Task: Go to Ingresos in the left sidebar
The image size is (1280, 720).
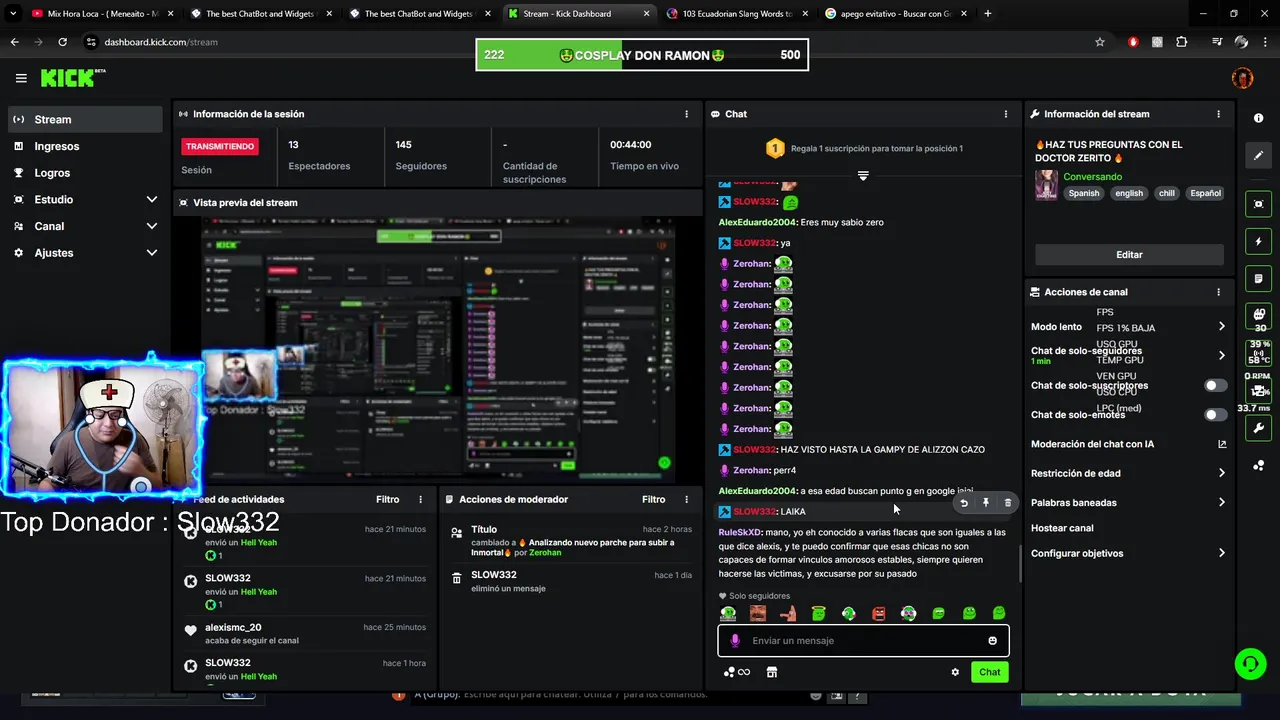Action: tap(85, 146)
